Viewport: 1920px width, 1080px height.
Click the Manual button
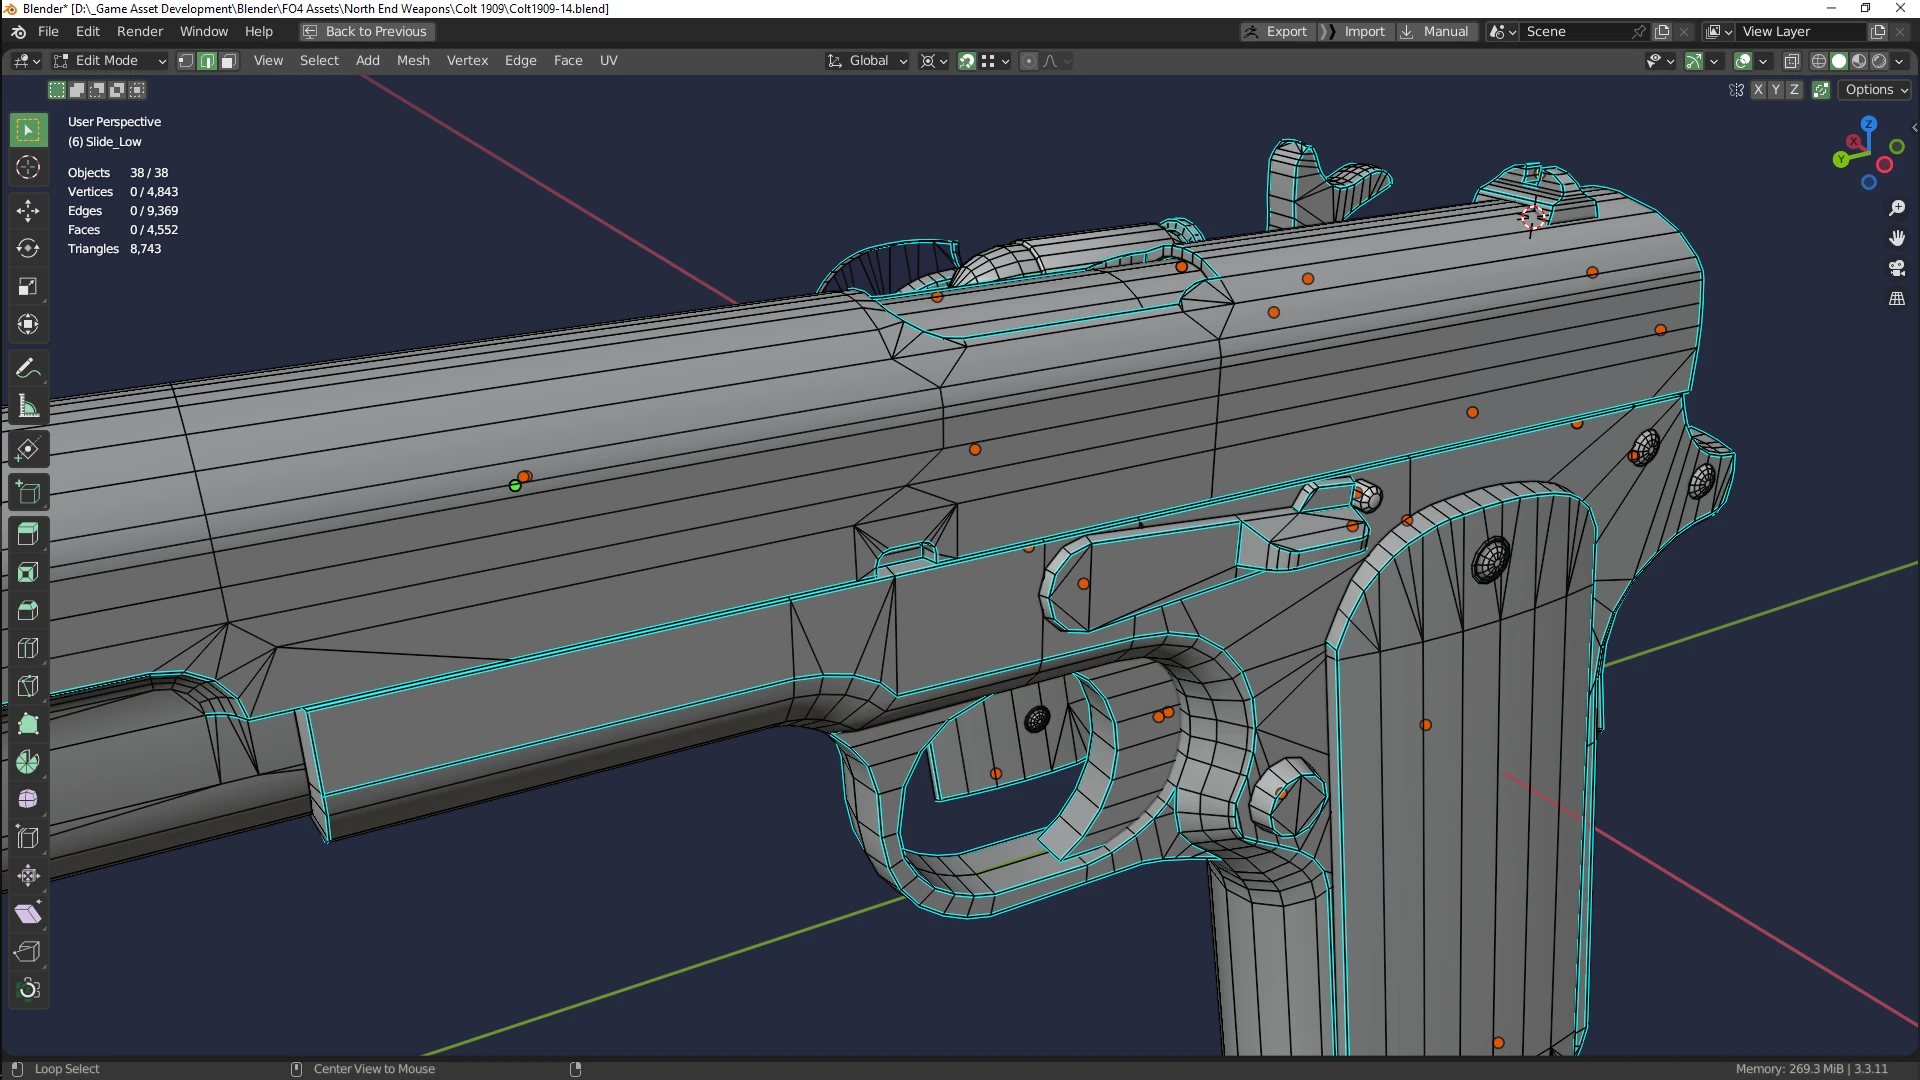[x=1435, y=32]
